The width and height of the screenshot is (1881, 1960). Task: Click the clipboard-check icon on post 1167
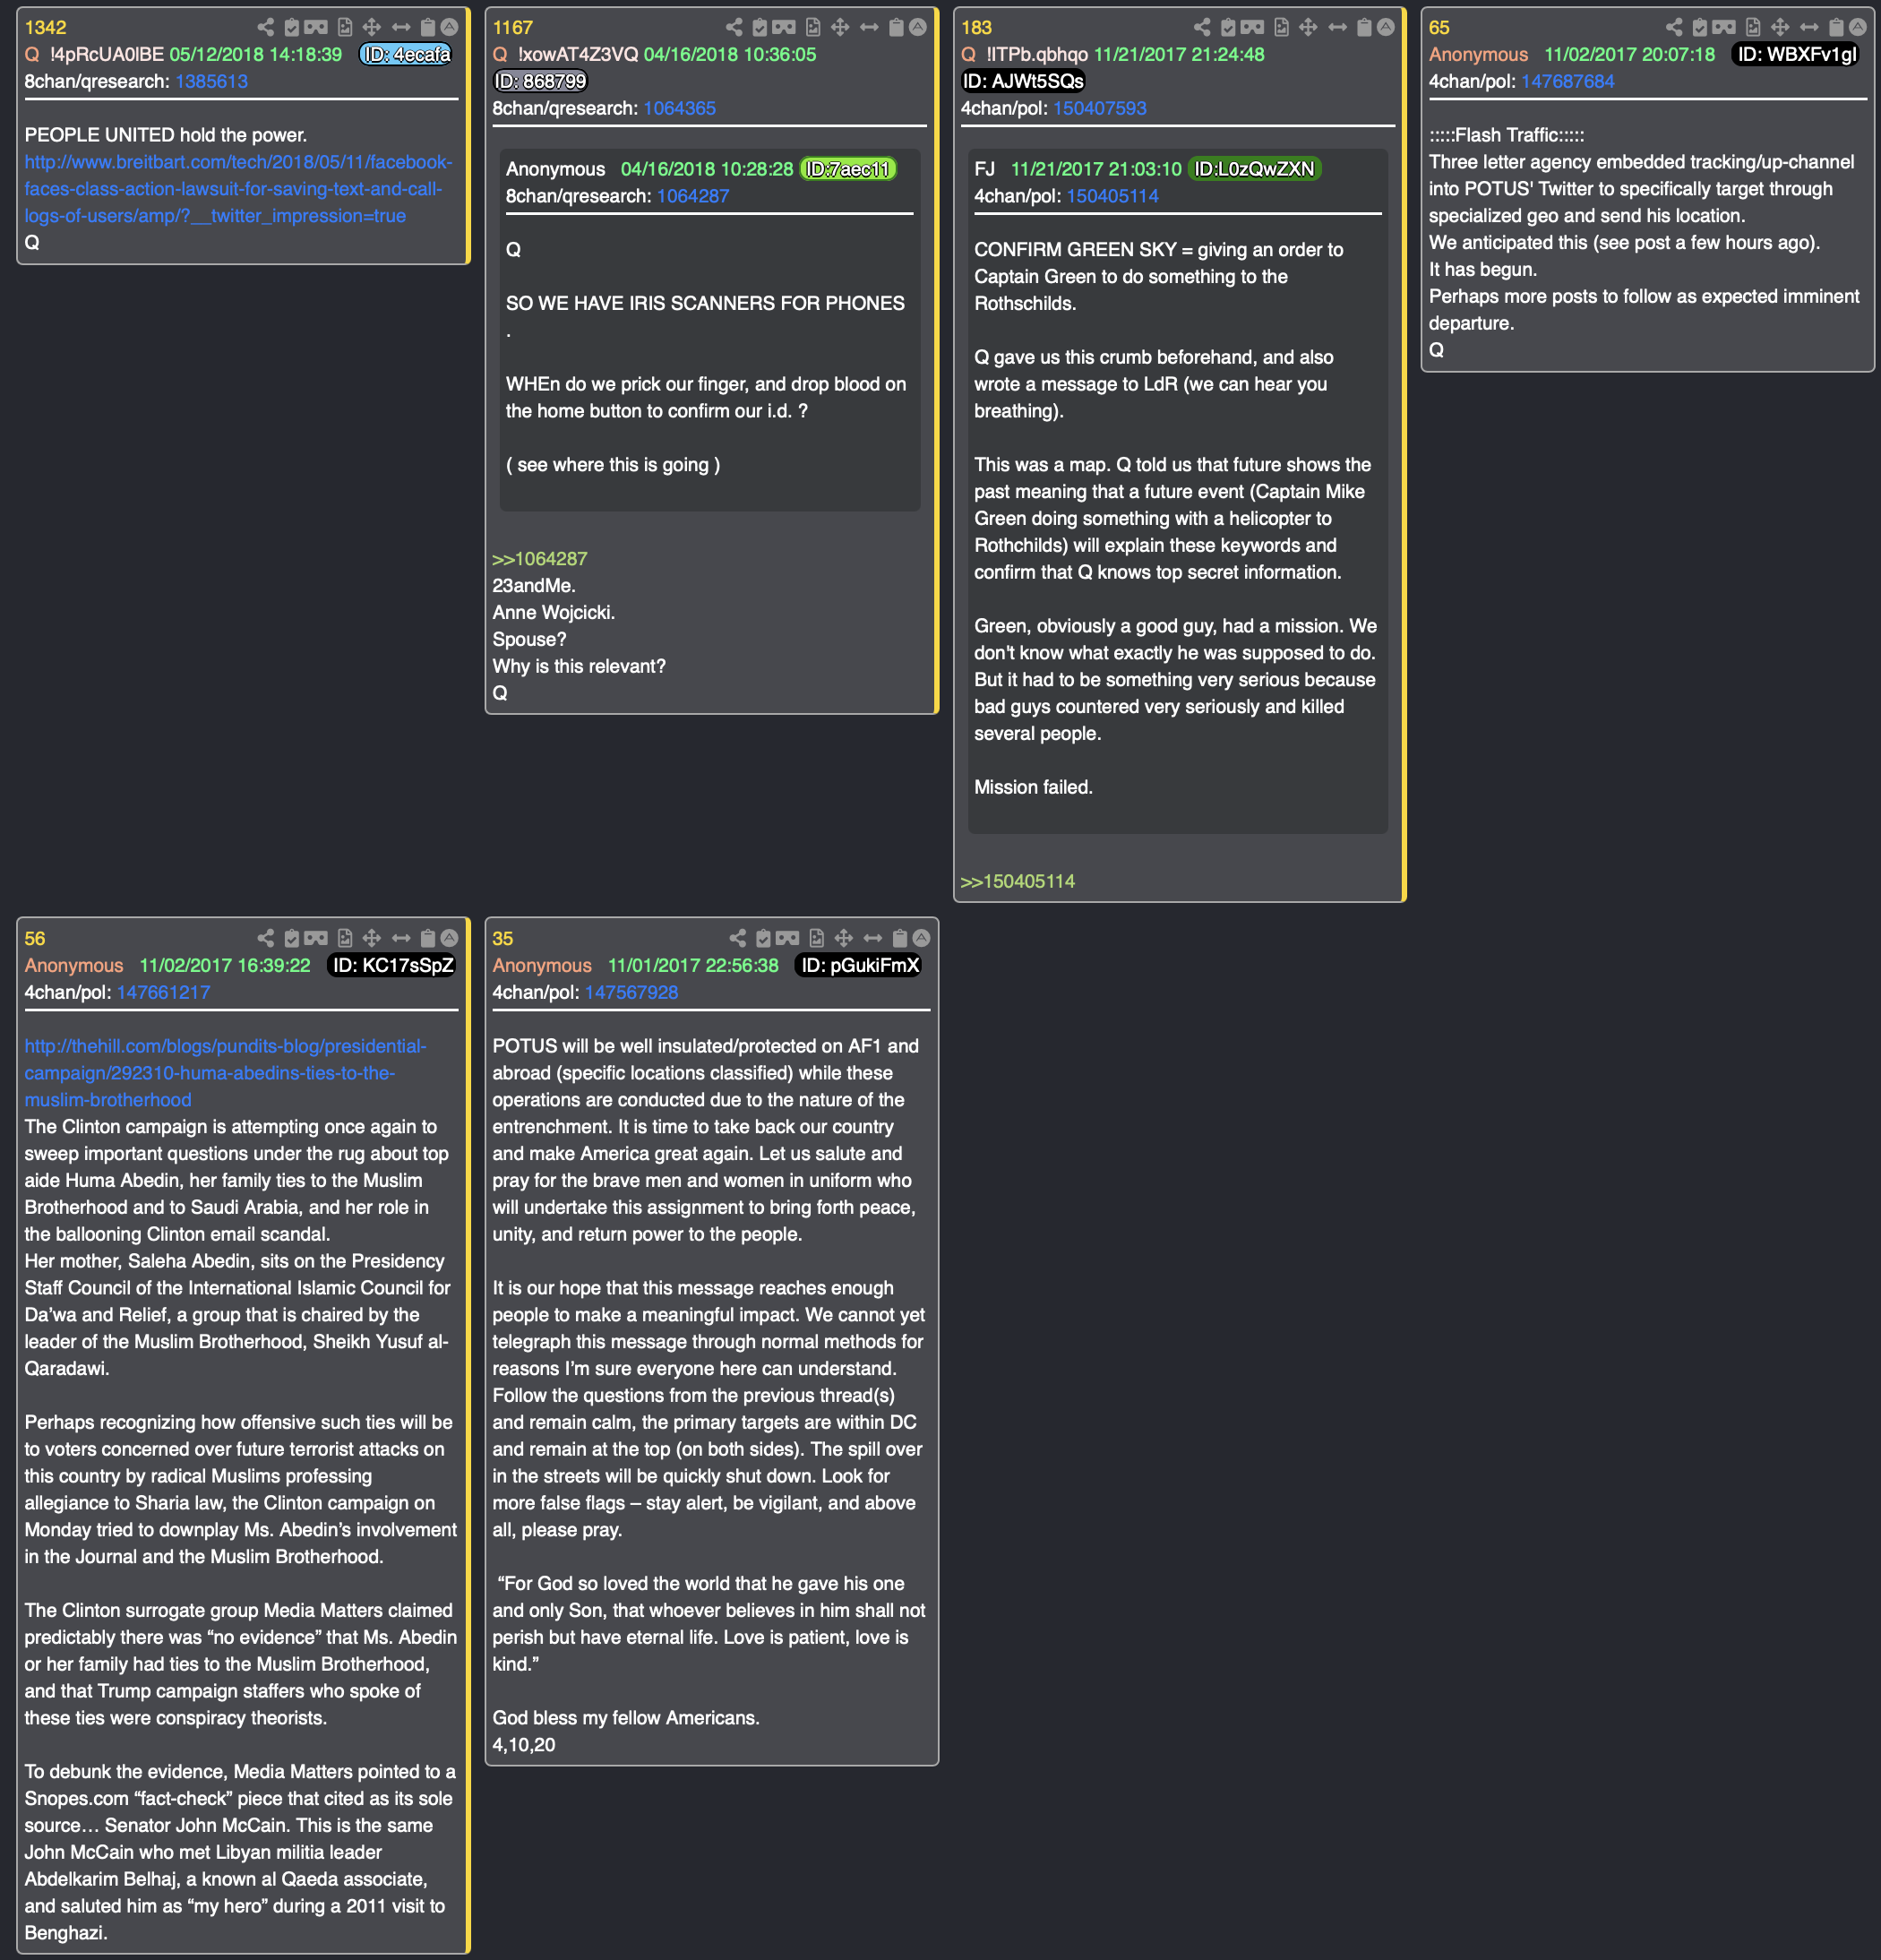point(760,27)
